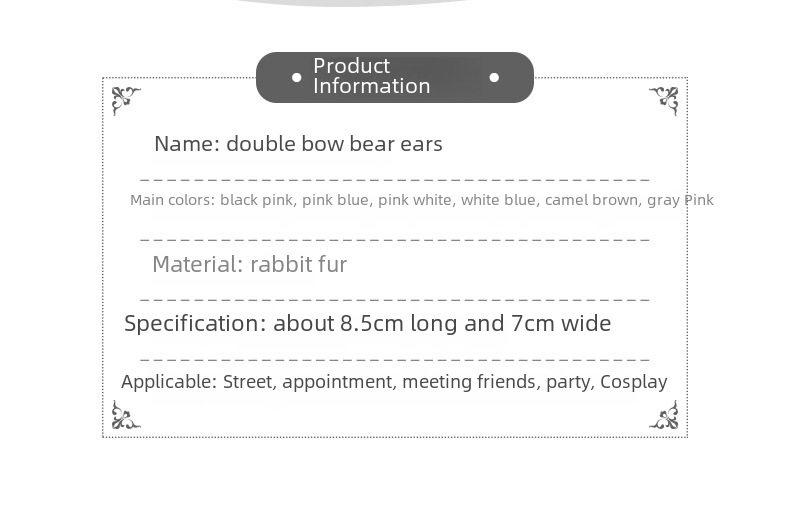790x521 pixels.
Task: Click the word "Cosplay" in Applicable line
Action: click(x=633, y=382)
